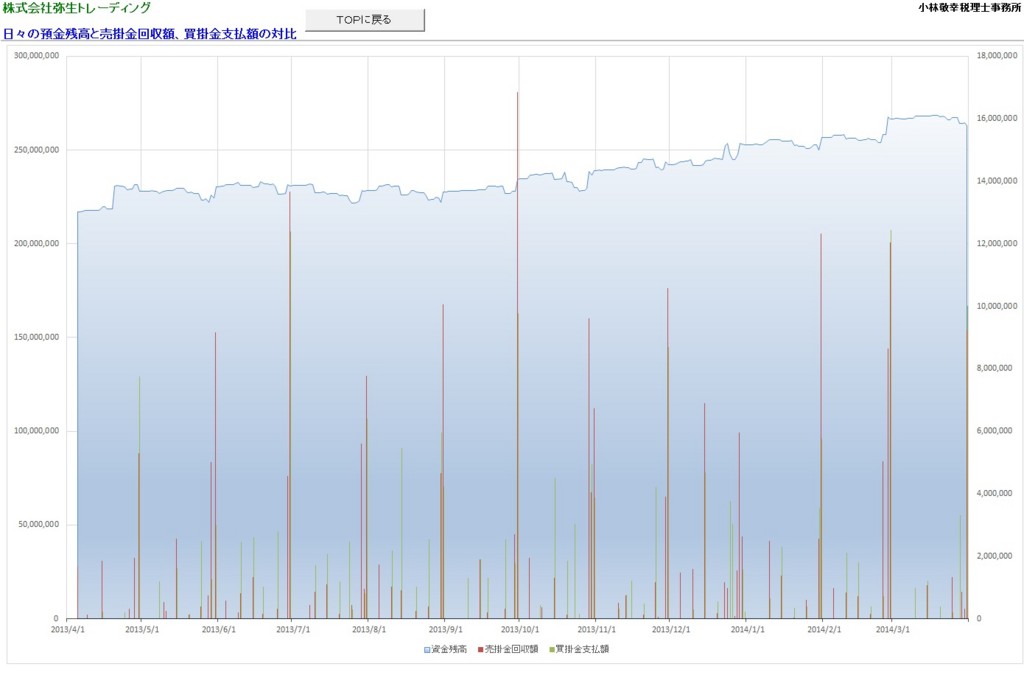Select the 資金残高 legend label
Image resolution: width=1024 pixels, height=678 pixels.
(x=449, y=649)
